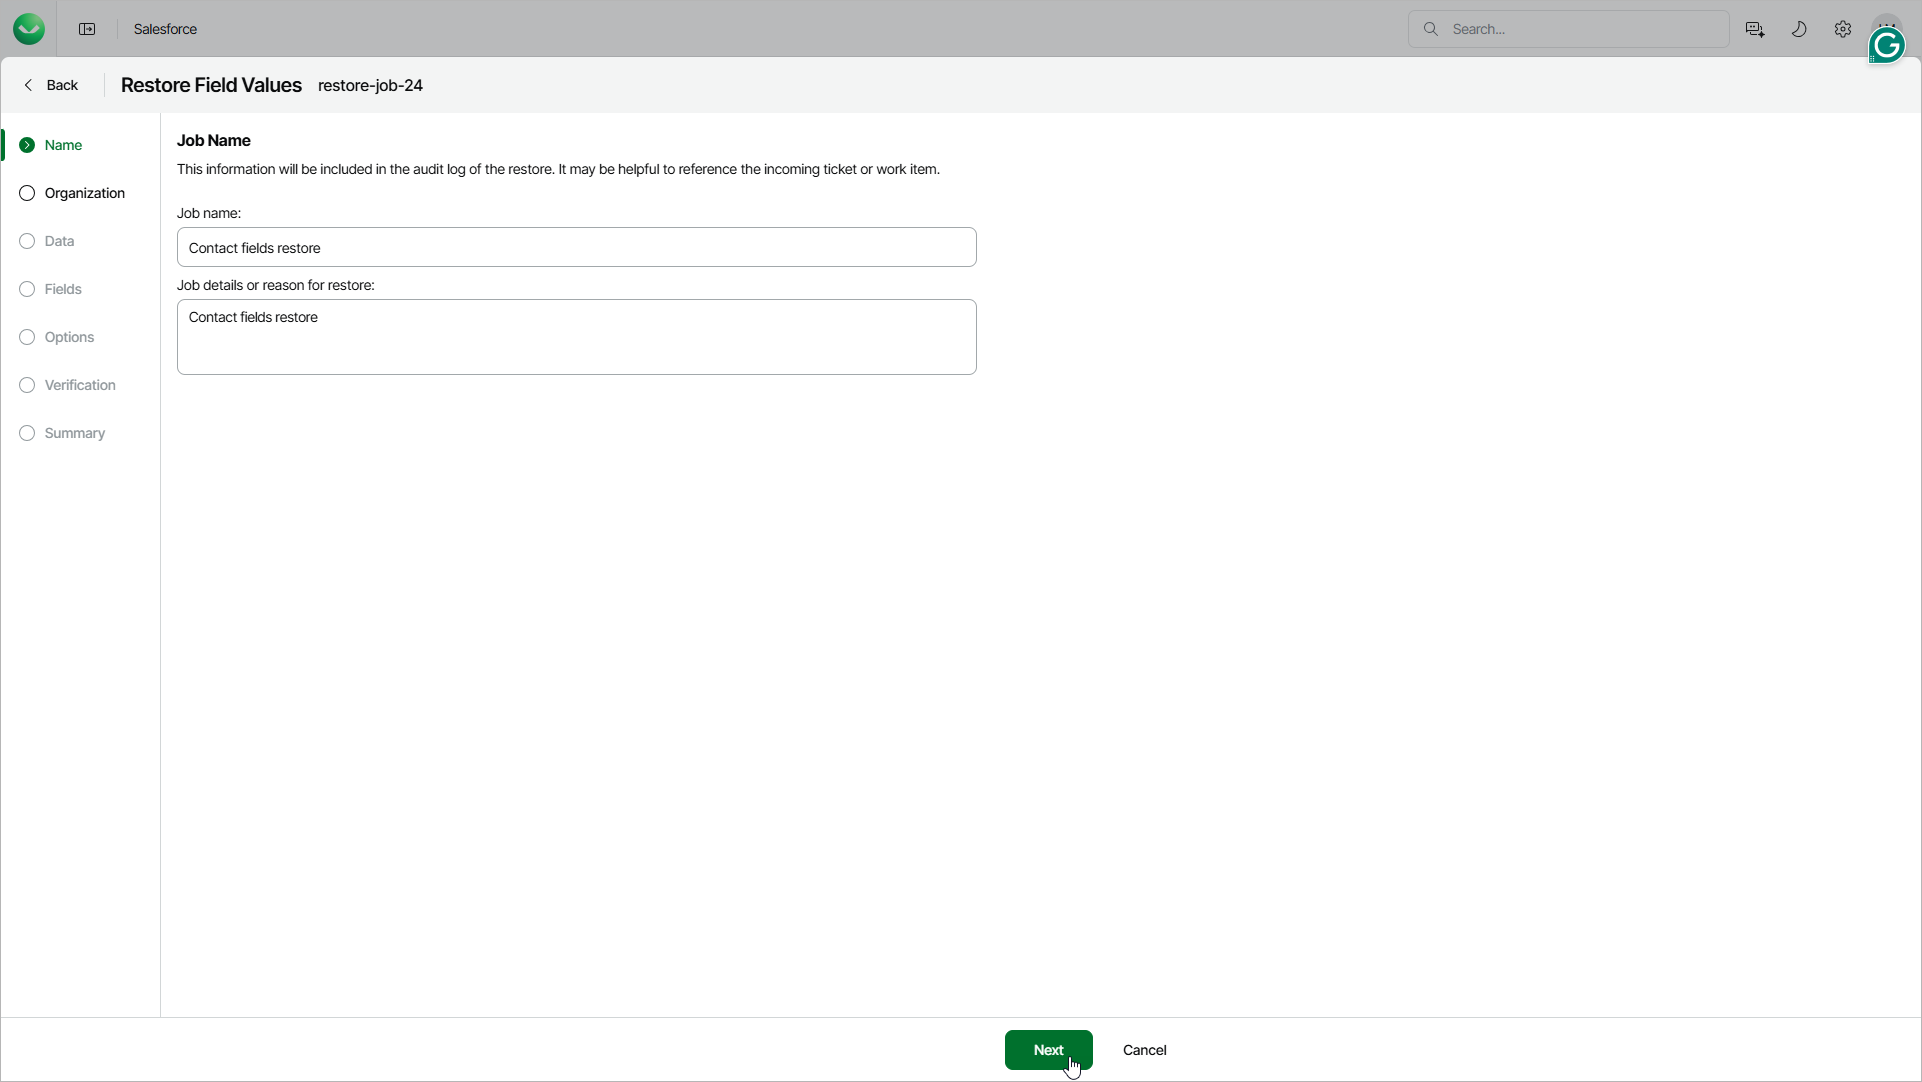The image size is (1922, 1082).
Task: Select the Data step indicator
Action: [x=59, y=241]
